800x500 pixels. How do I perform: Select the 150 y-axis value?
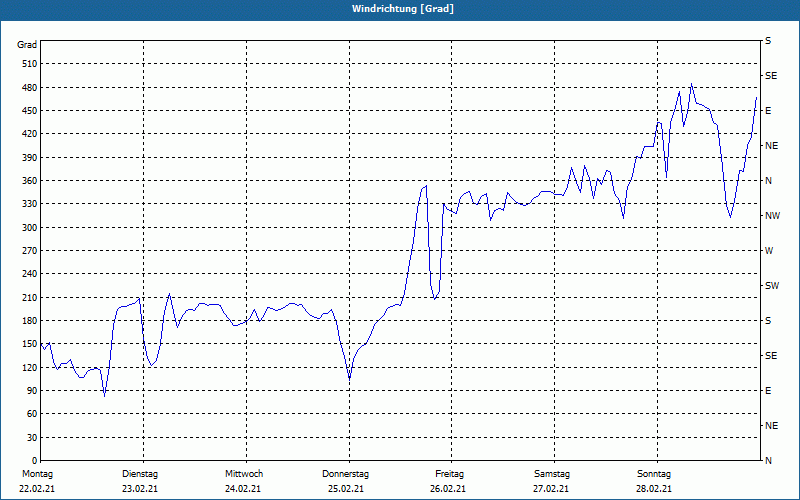(x=30, y=343)
